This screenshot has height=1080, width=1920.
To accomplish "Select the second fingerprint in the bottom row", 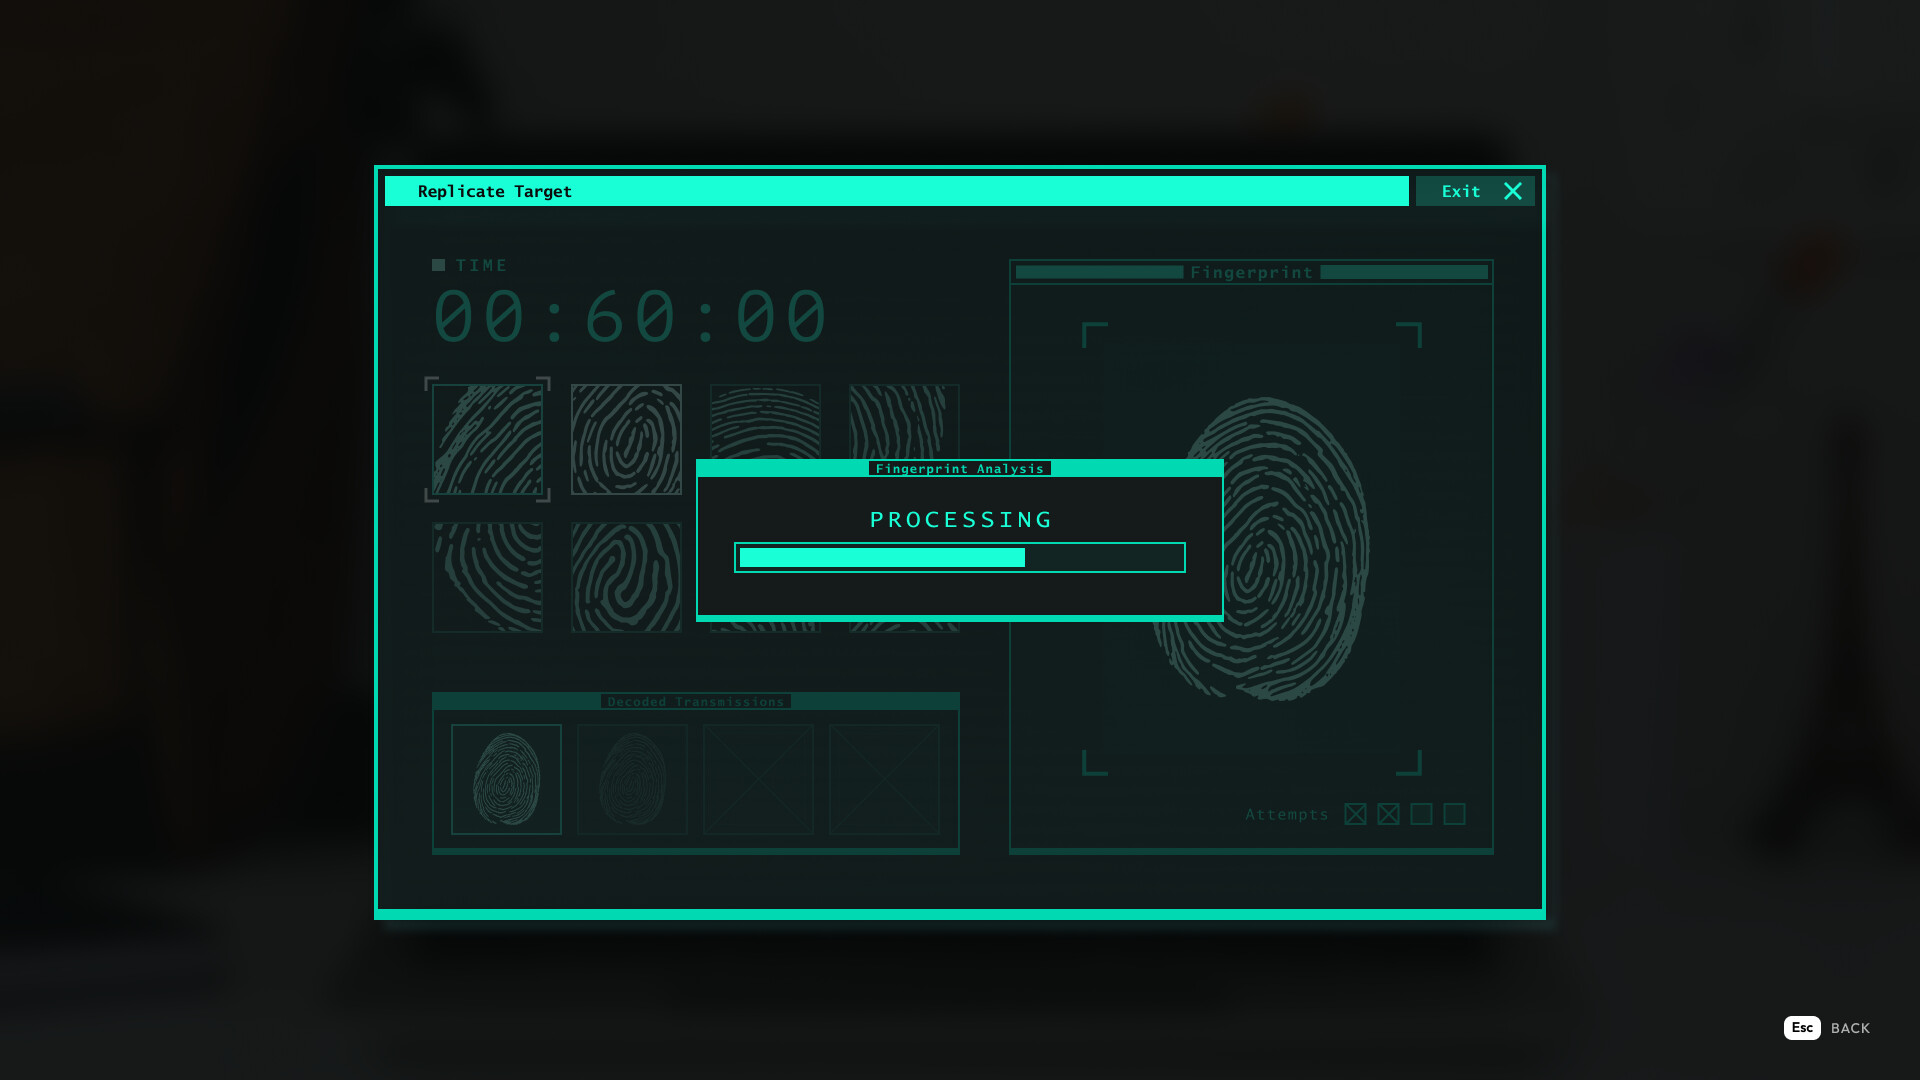I will coord(626,577).
